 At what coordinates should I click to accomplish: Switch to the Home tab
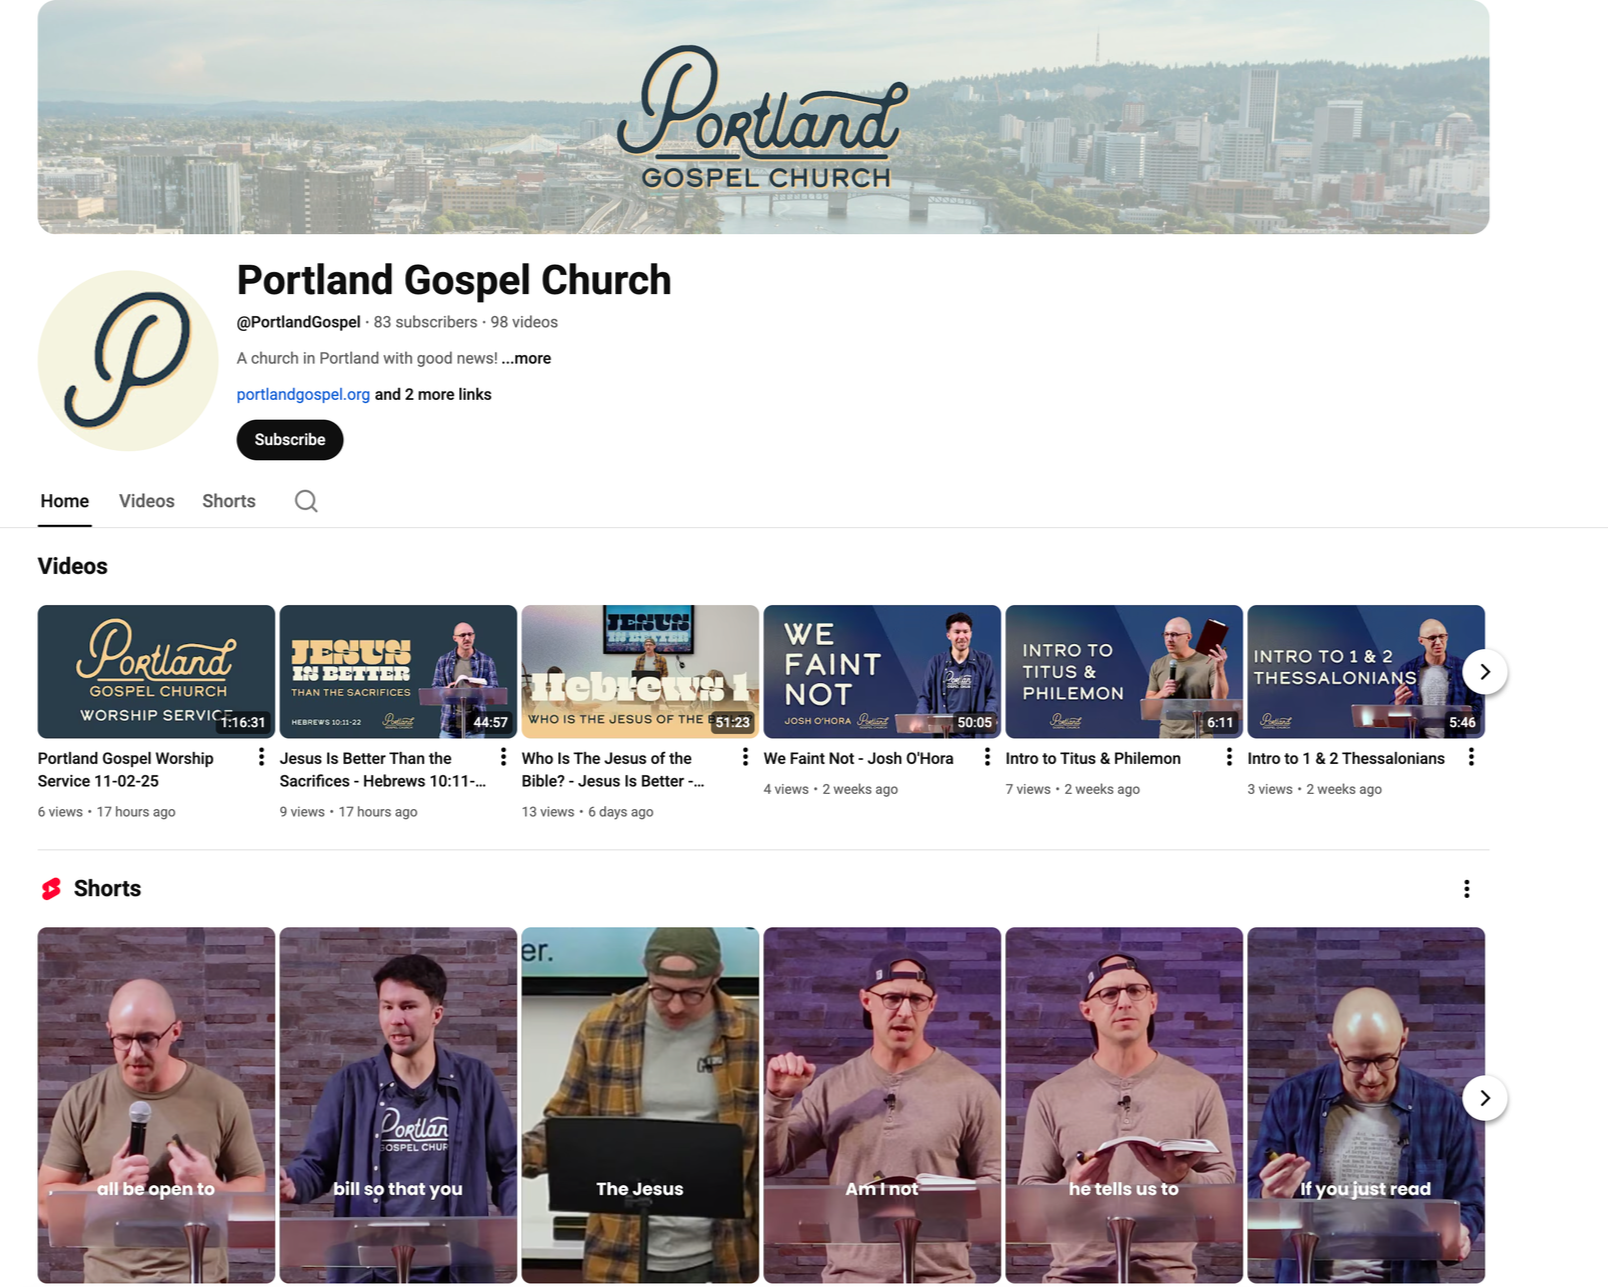[65, 501]
